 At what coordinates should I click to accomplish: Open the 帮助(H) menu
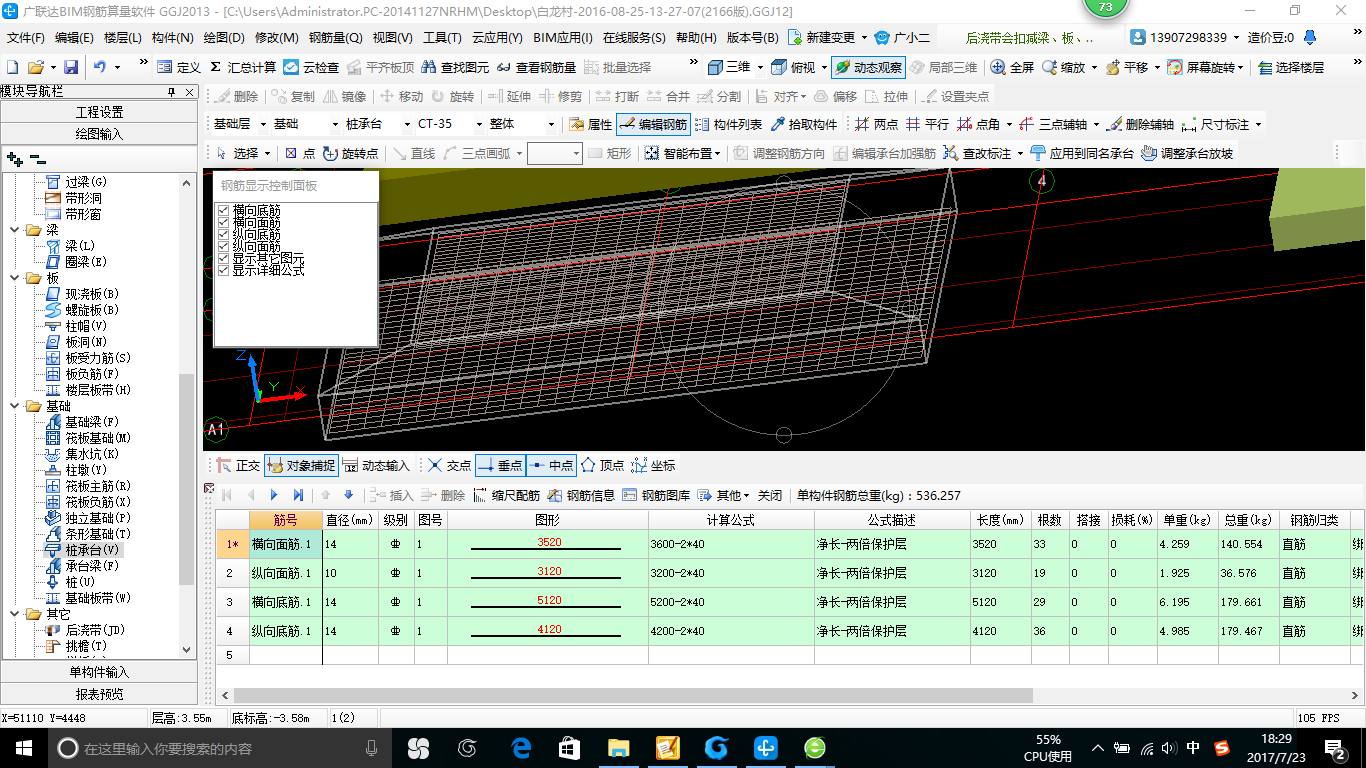click(x=696, y=38)
